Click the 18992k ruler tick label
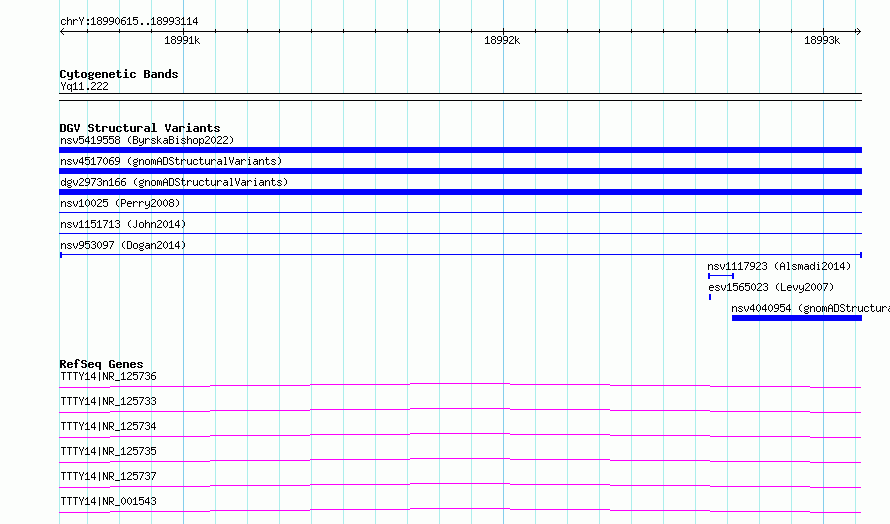Screen dimensions: 890x524 (x=502, y=40)
